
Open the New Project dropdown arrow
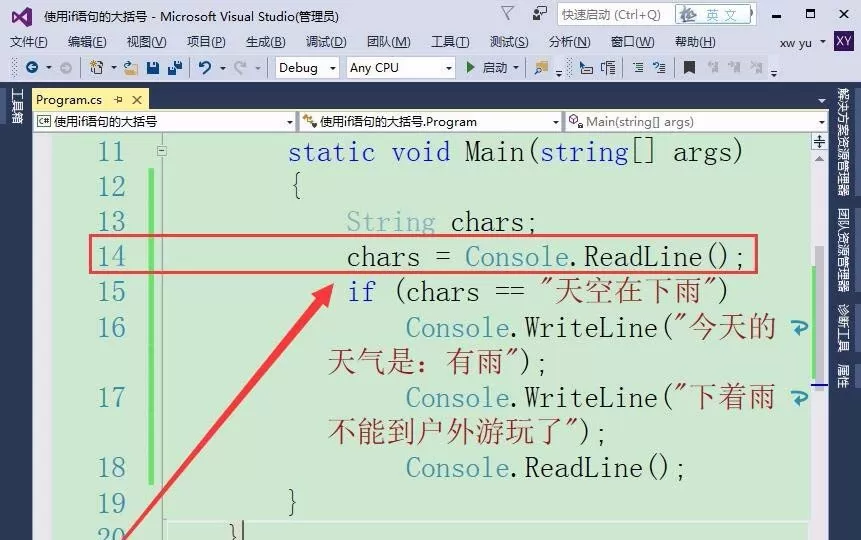click(114, 68)
